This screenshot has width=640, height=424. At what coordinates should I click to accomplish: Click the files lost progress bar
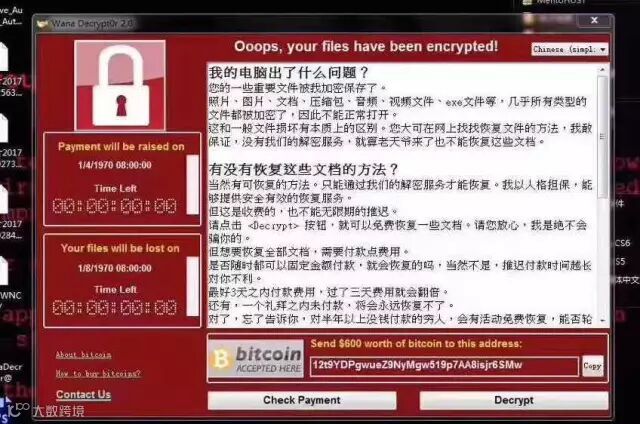(x=192, y=286)
